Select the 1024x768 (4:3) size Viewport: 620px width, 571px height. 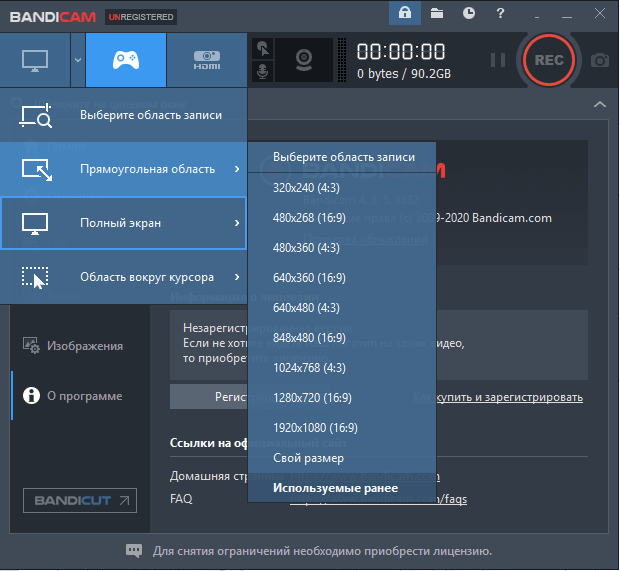coord(342,368)
